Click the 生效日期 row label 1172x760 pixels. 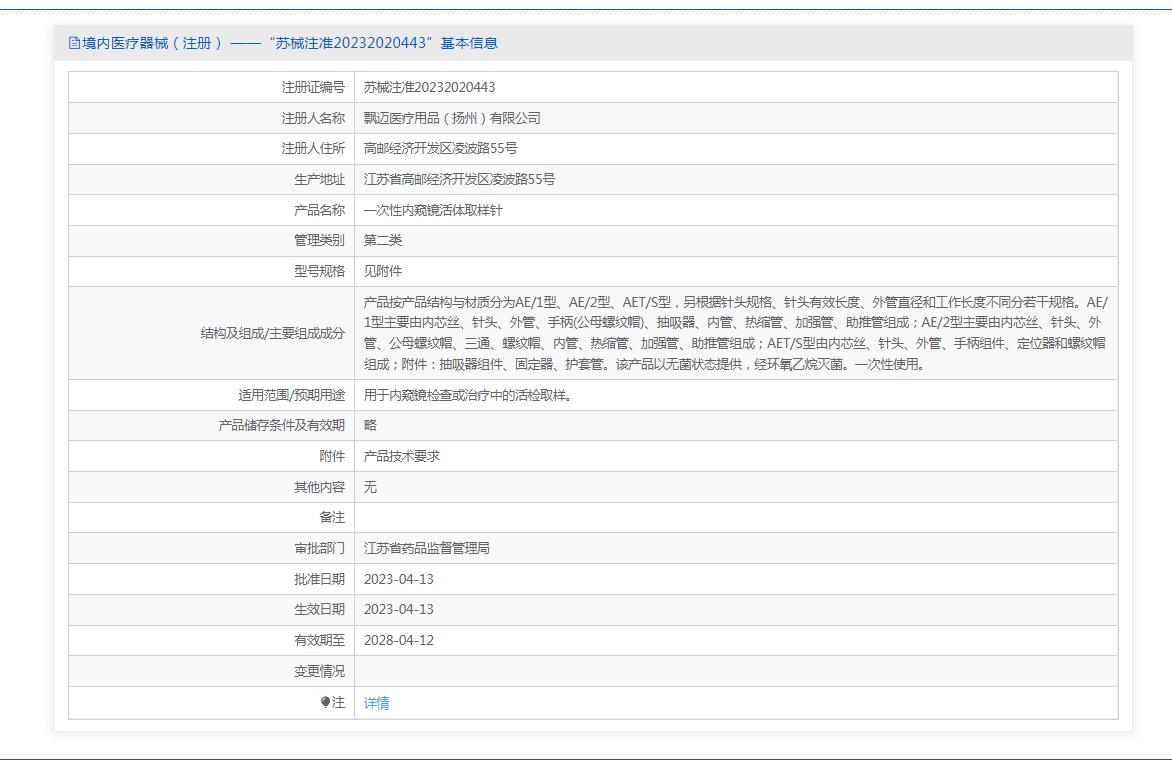click(319, 609)
